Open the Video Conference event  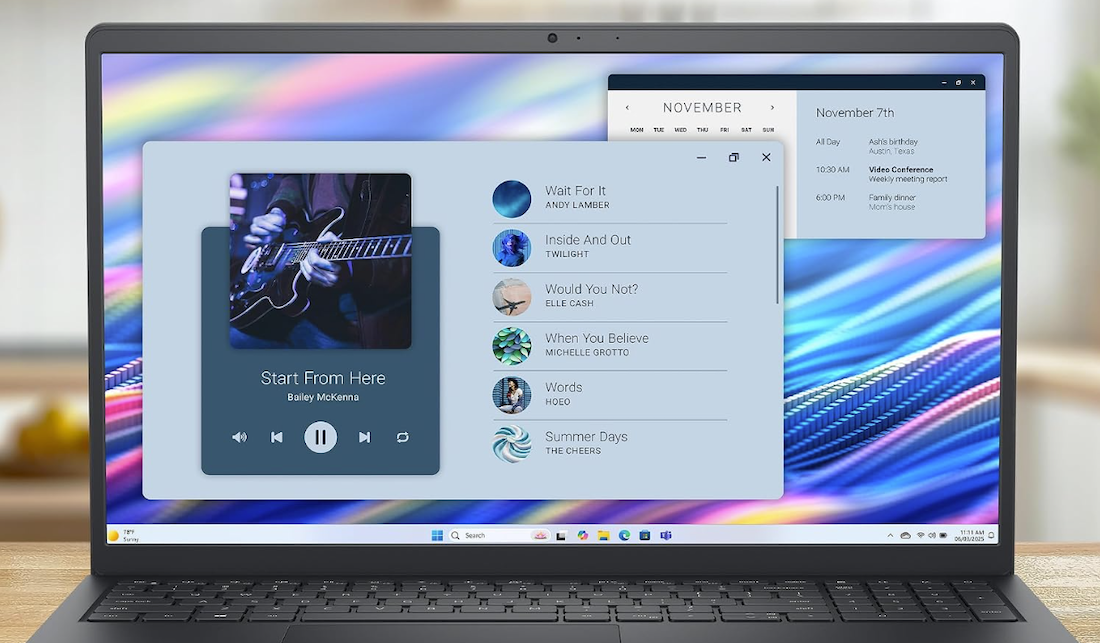pyautogui.click(x=901, y=170)
